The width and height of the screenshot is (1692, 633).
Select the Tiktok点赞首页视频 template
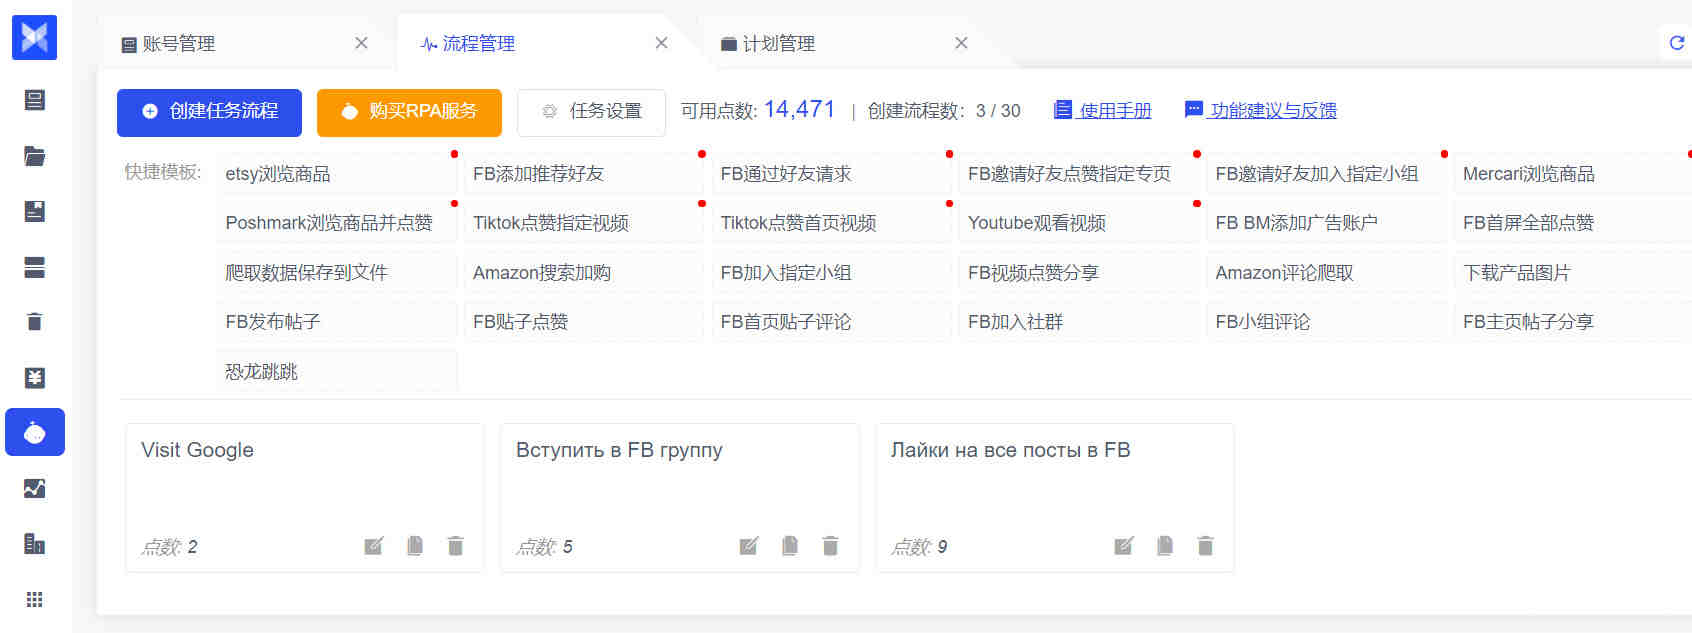832,223
